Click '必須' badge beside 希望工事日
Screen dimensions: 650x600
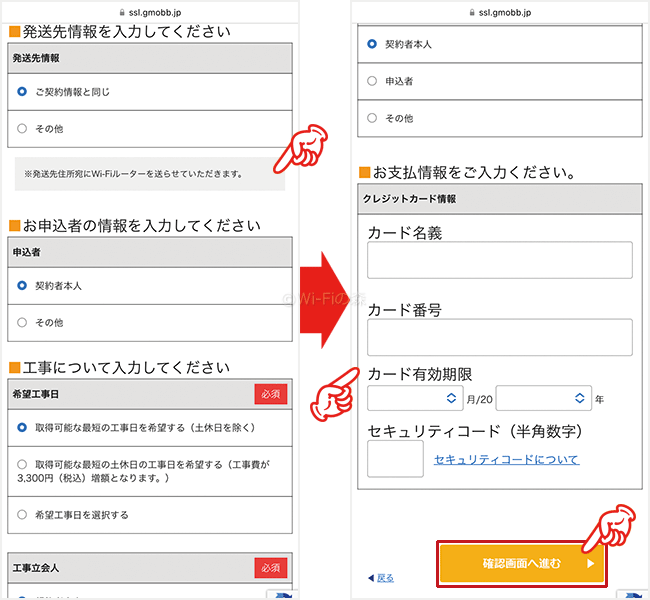point(271,394)
